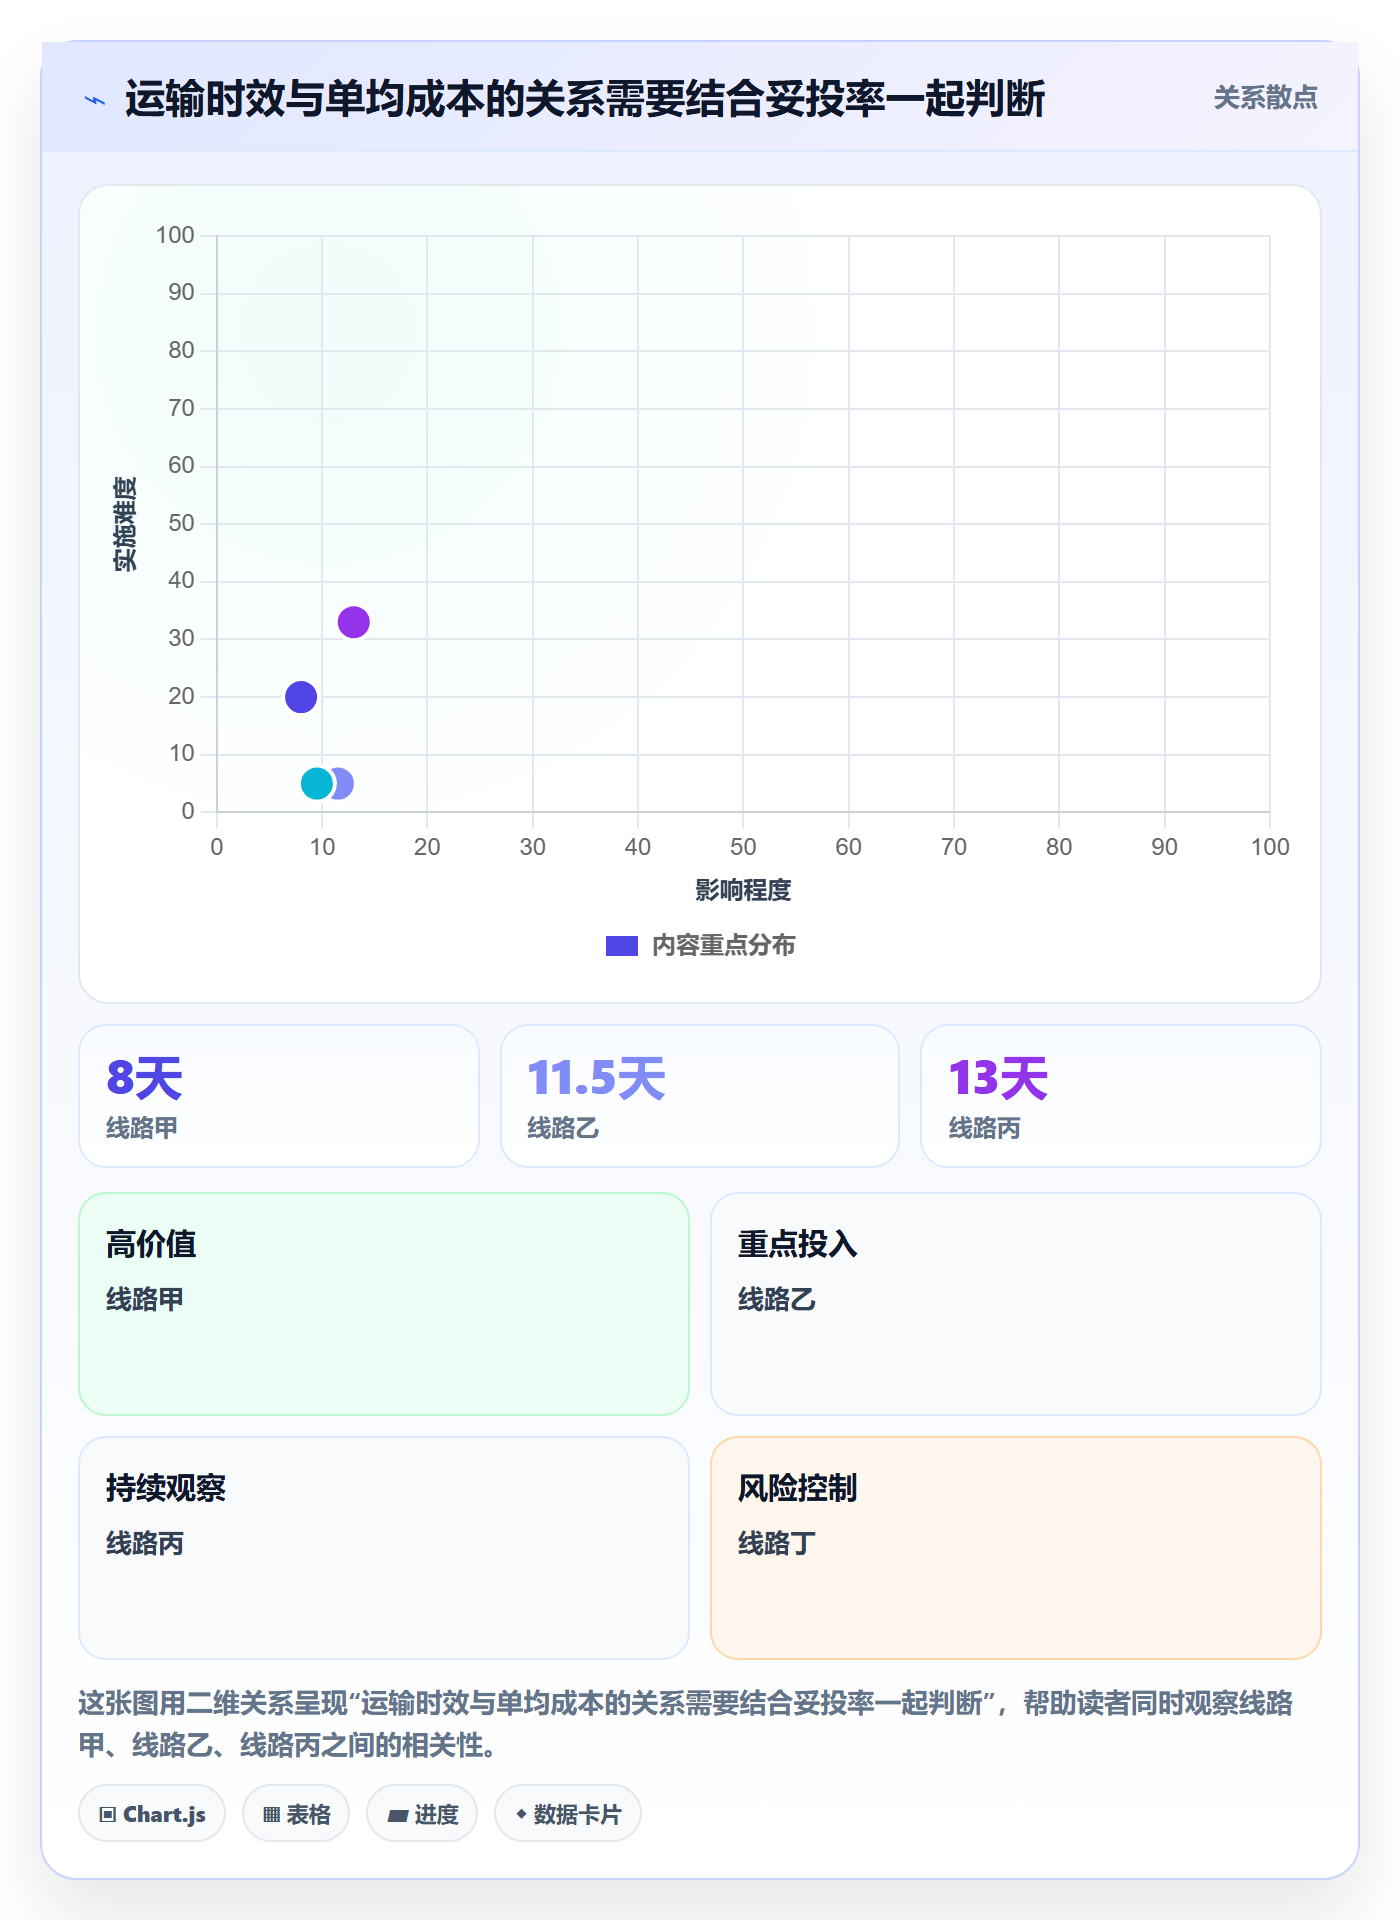
Task: Click the 11.5天 stat value
Action: [596, 1078]
